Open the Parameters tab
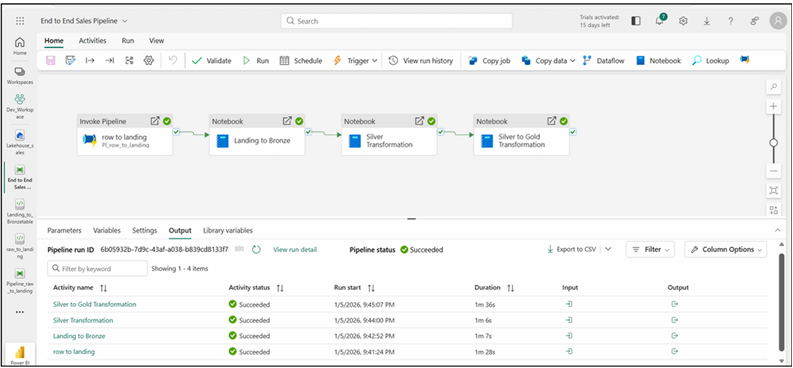Image resolution: width=793 pixels, height=368 pixels. (x=64, y=230)
